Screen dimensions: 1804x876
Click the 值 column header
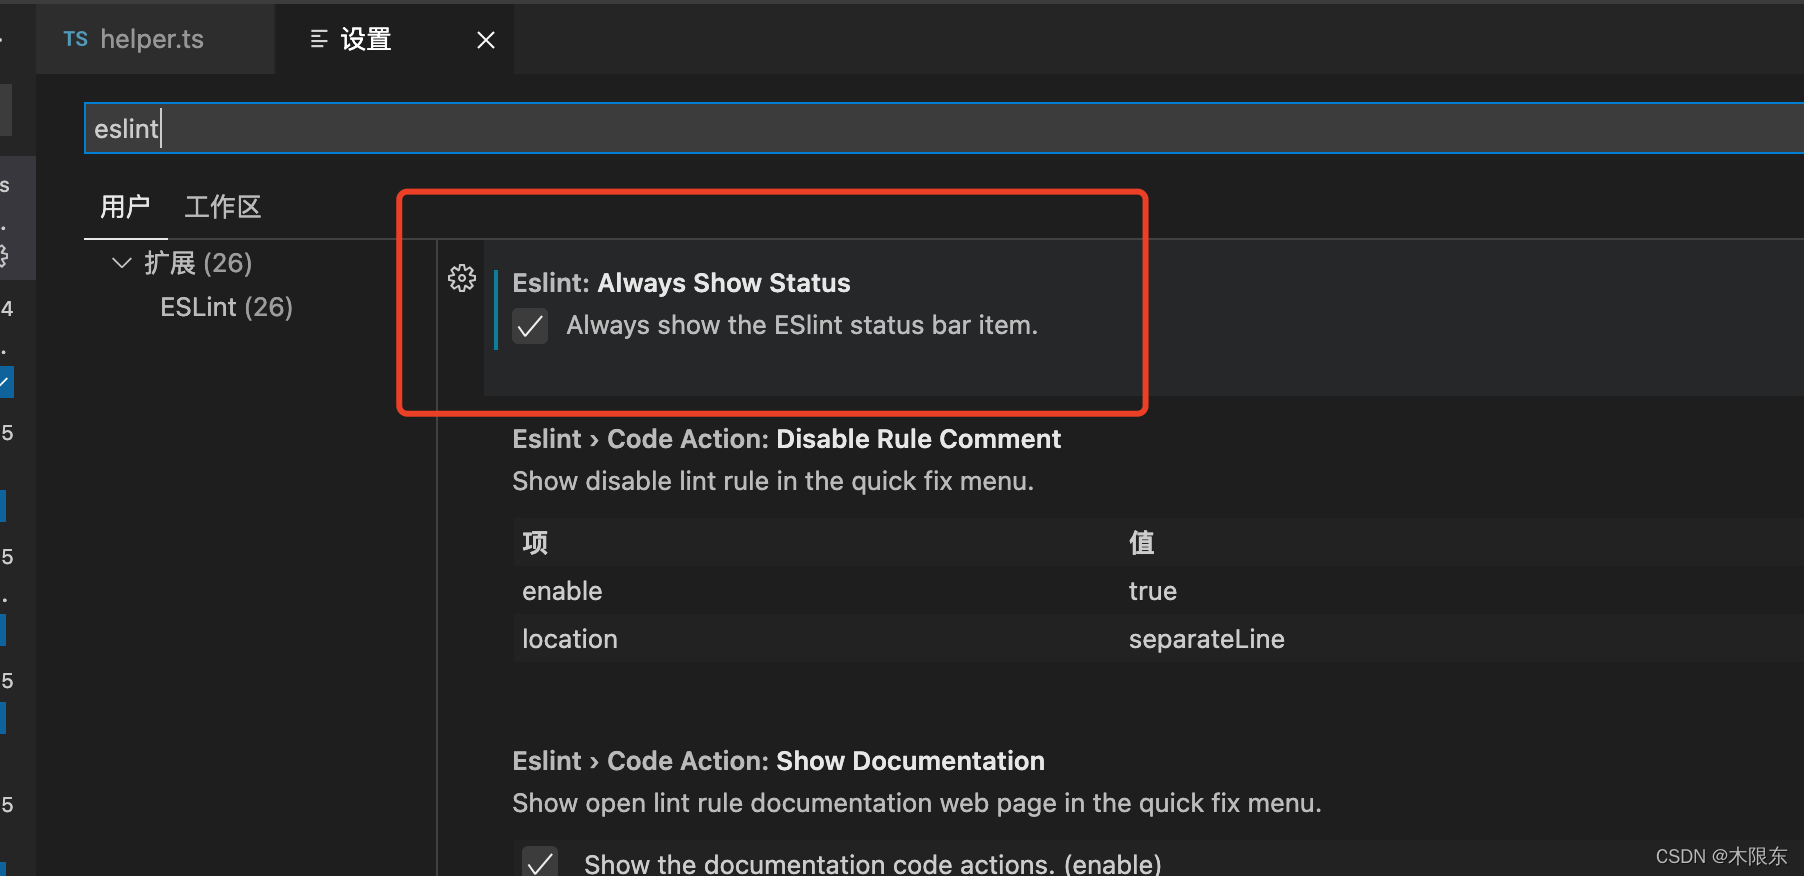(1142, 543)
